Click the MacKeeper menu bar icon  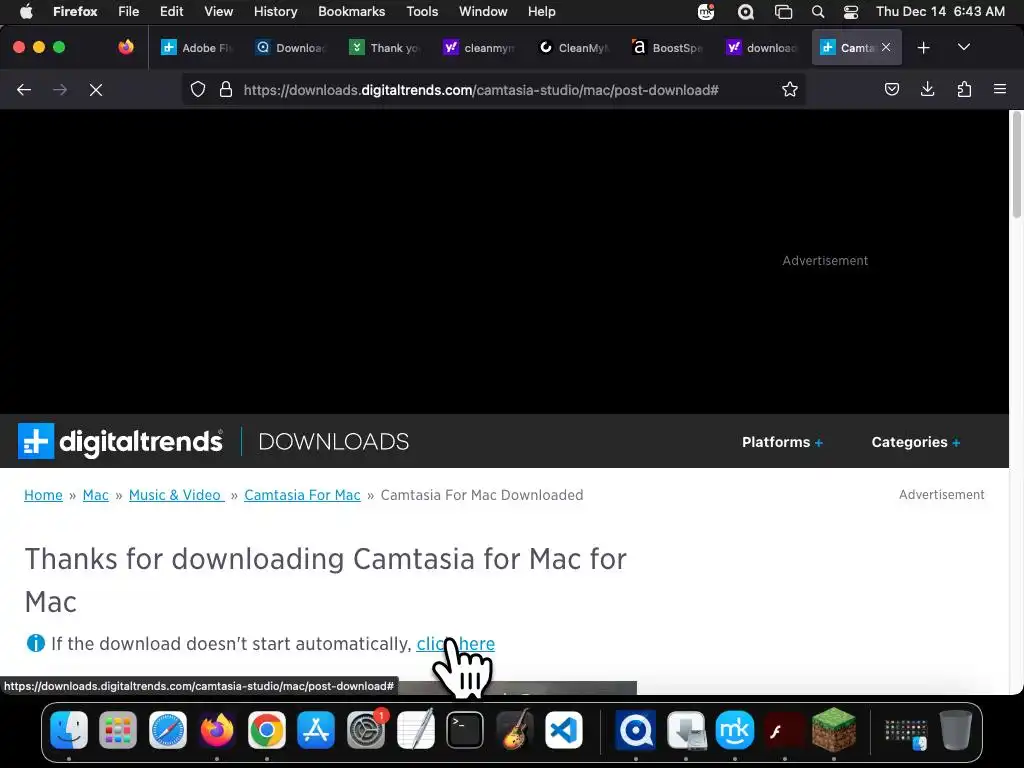tap(706, 11)
